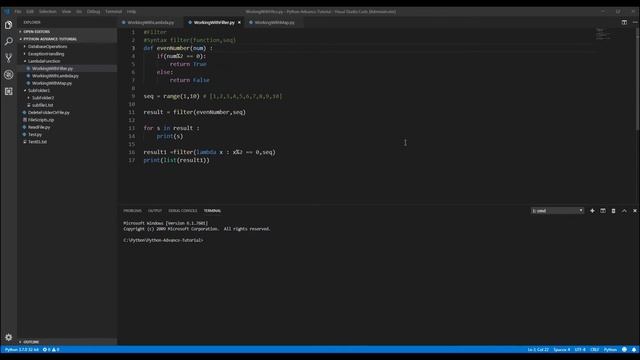Viewport: 640px width, 360px height.
Task: Click the split editor icon
Action: pyautogui.click(x=624, y=22)
